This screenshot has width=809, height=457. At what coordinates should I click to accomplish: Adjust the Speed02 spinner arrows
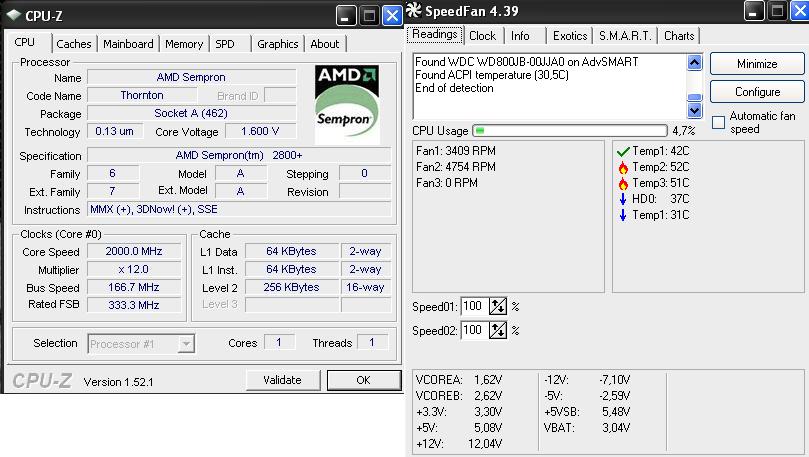coord(498,330)
